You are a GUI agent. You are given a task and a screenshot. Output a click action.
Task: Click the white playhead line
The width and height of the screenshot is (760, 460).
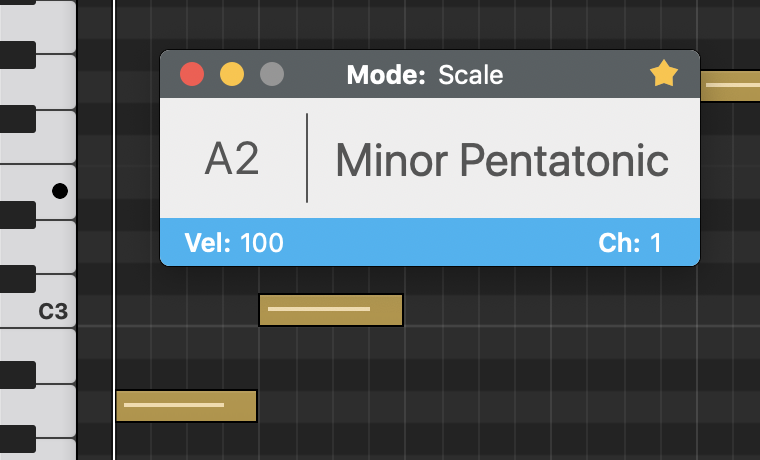tap(114, 230)
